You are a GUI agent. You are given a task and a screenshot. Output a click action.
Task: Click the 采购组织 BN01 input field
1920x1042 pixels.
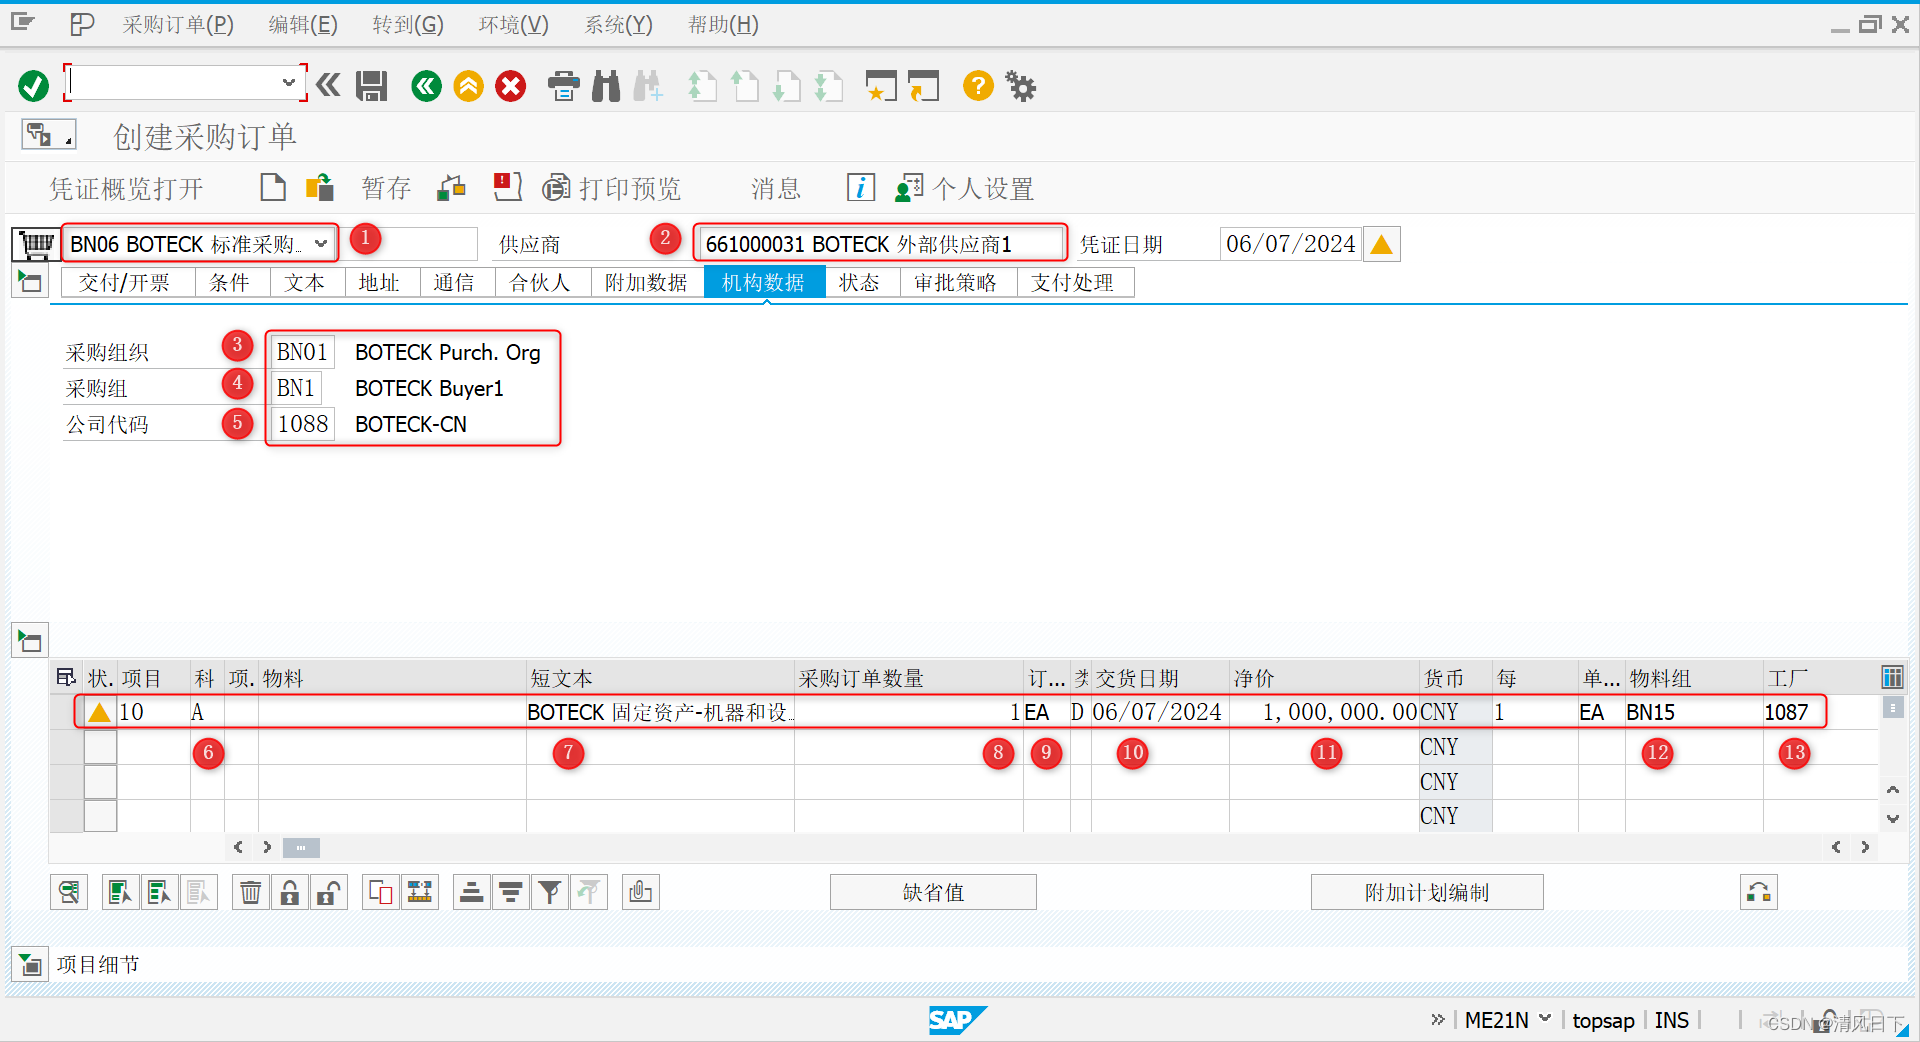pyautogui.click(x=302, y=352)
